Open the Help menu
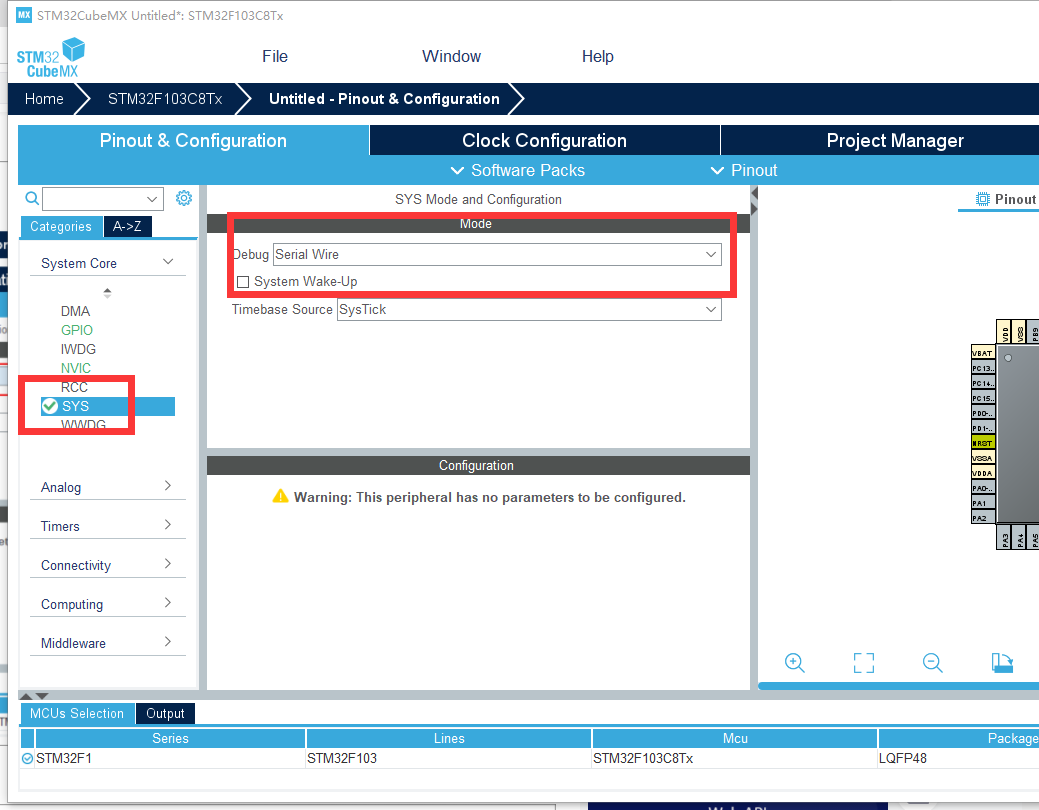The image size is (1039, 810). (598, 56)
